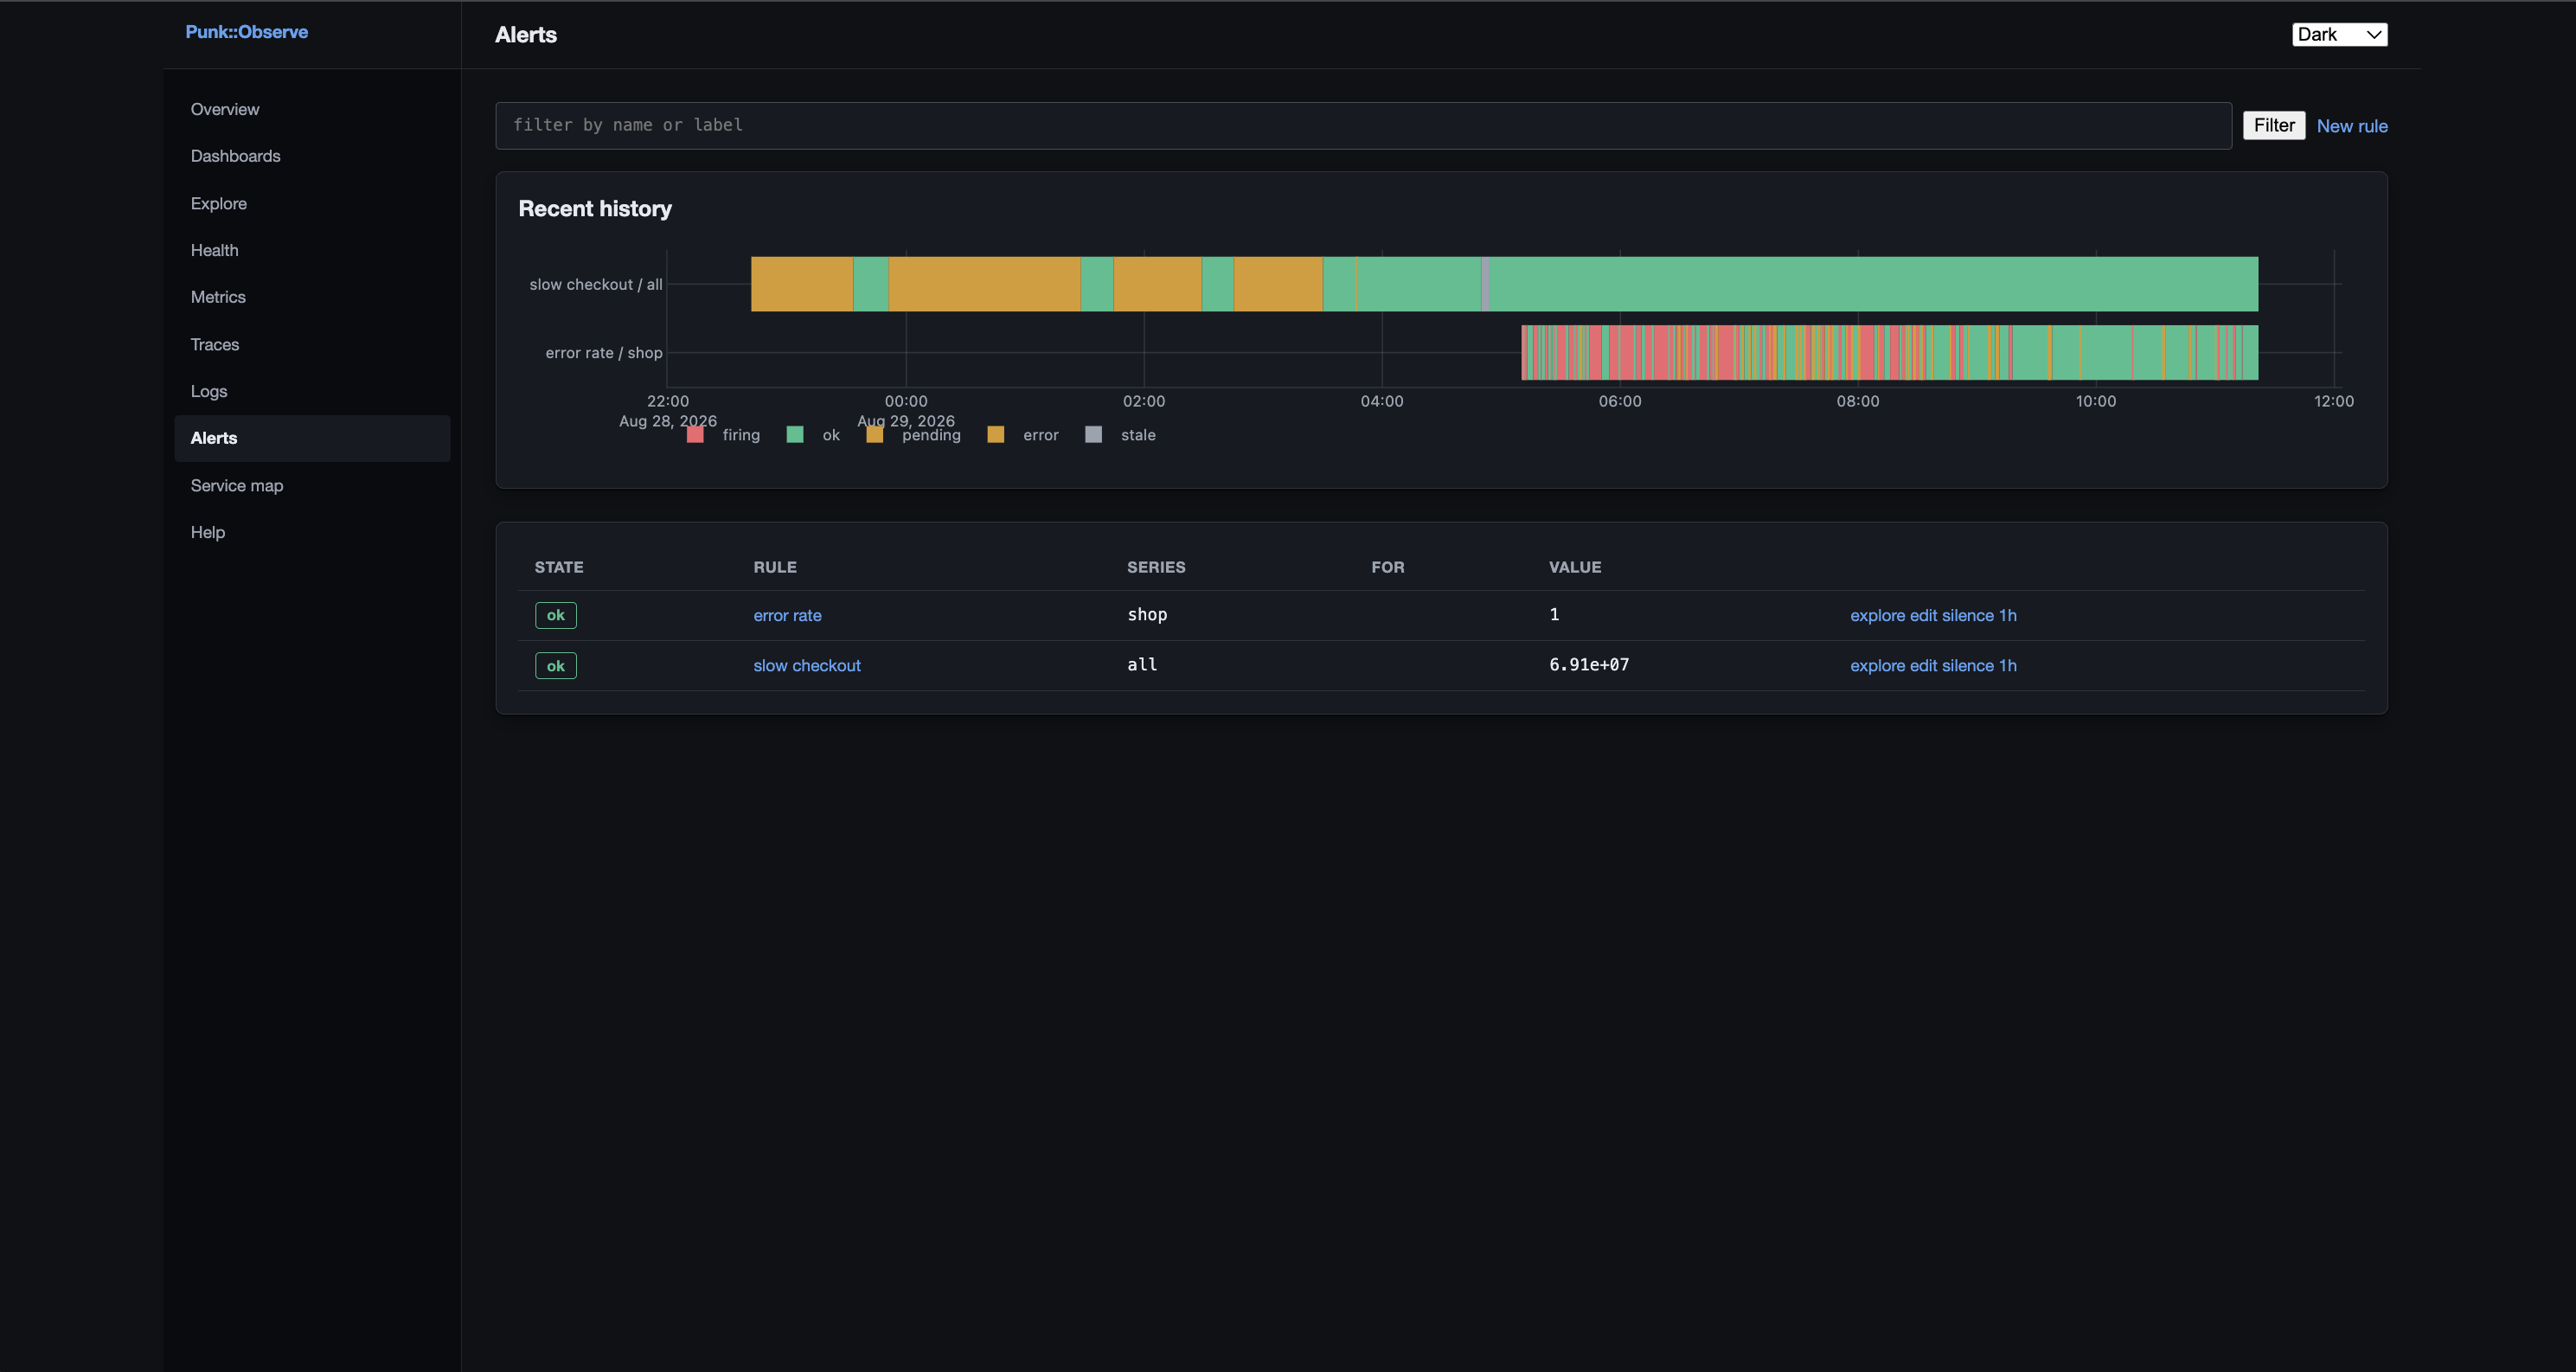Click the SERIES column header
The image size is (2576, 1372).
(x=1156, y=567)
